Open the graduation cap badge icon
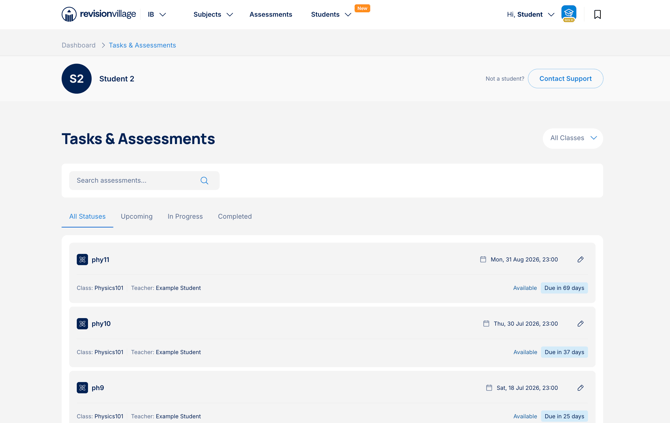This screenshot has width=670, height=423. click(569, 14)
